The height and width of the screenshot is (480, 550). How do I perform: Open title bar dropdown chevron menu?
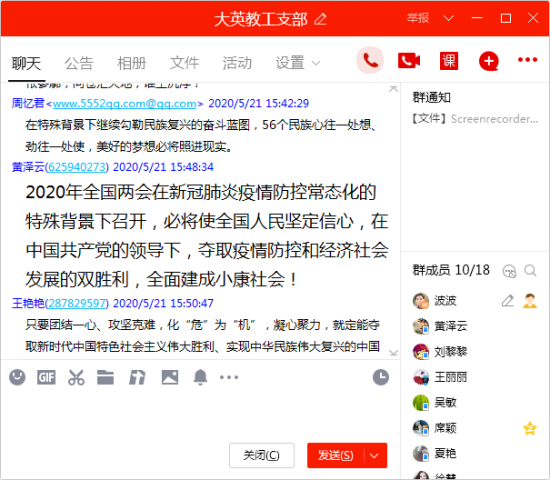coord(448,18)
